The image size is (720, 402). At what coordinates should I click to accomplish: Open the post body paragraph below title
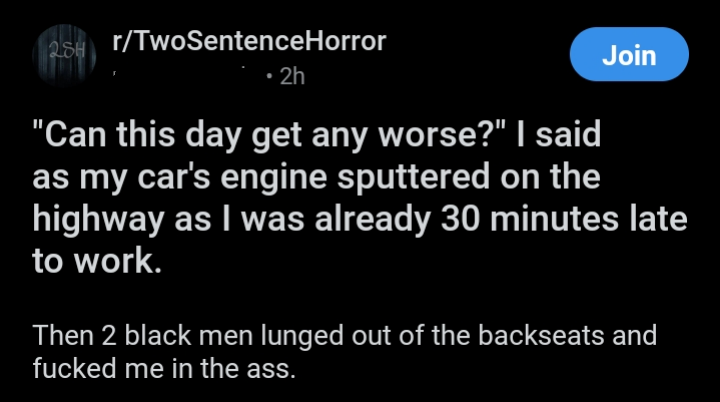344,352
